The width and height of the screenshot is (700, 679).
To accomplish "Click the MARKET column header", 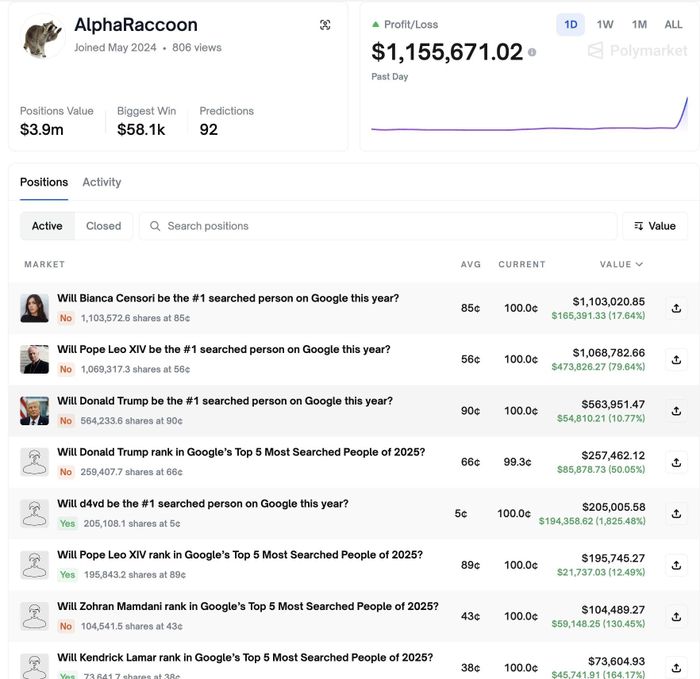I will click(45, 264).
